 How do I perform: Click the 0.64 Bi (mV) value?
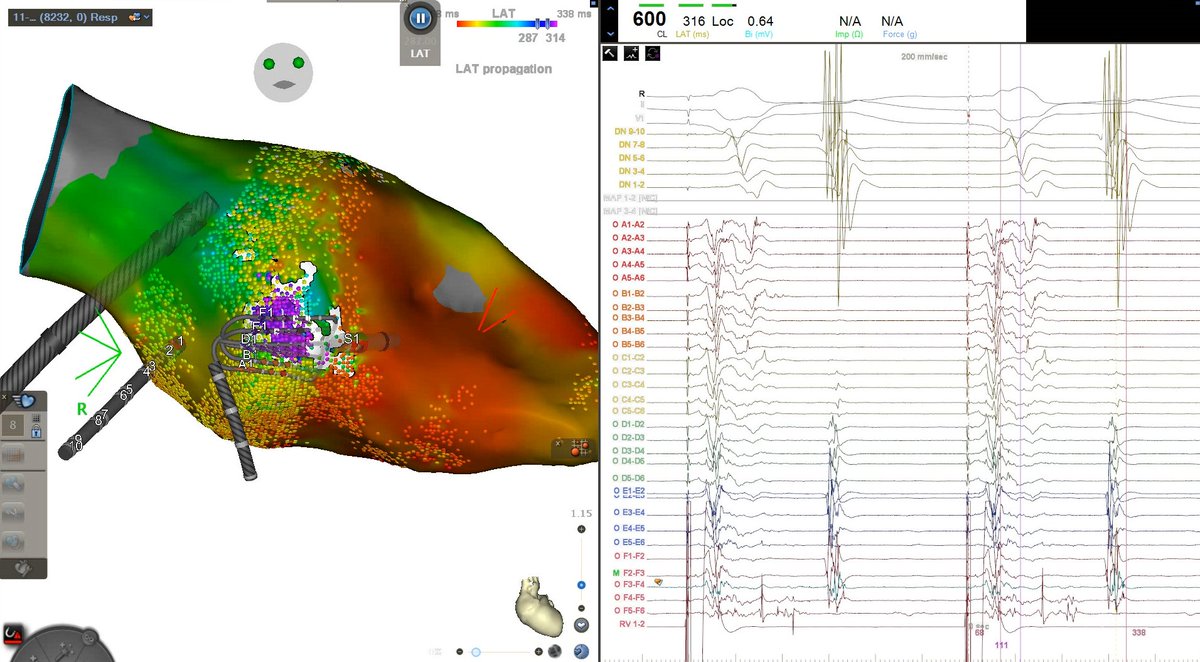[760, 21]
